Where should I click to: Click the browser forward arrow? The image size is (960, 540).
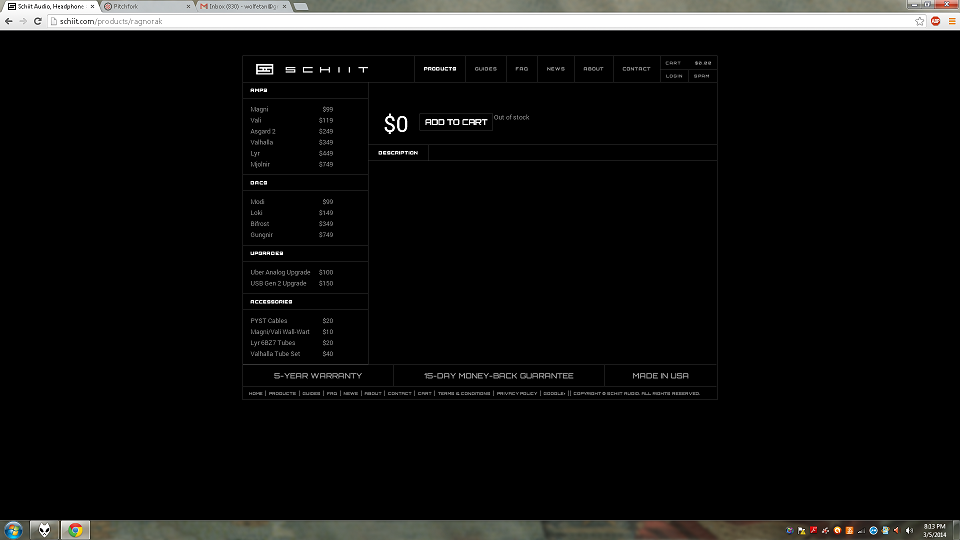[23, 21]
